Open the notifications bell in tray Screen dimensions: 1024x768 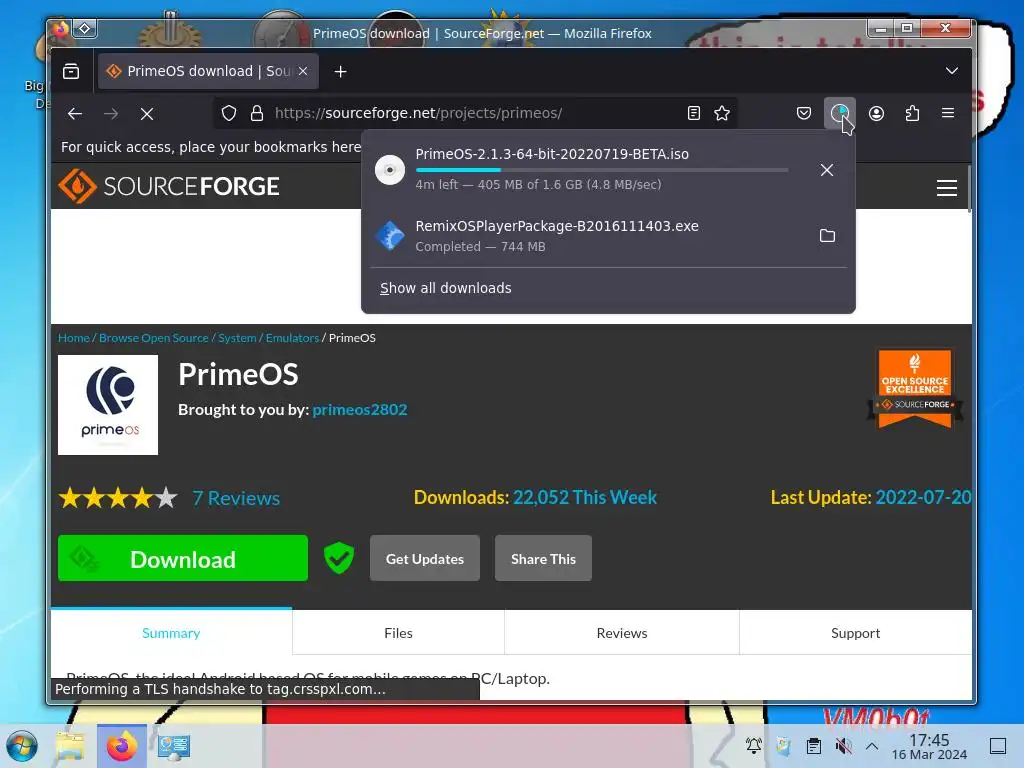click(754, 746)
